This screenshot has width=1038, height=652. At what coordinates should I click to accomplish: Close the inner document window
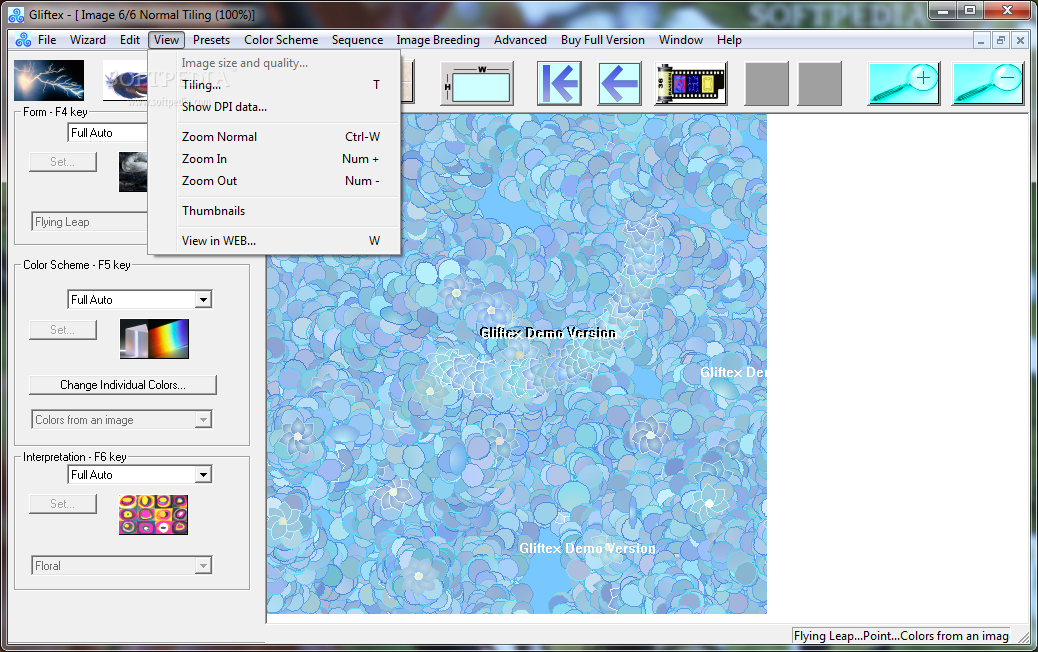[x=1020, y=40]
